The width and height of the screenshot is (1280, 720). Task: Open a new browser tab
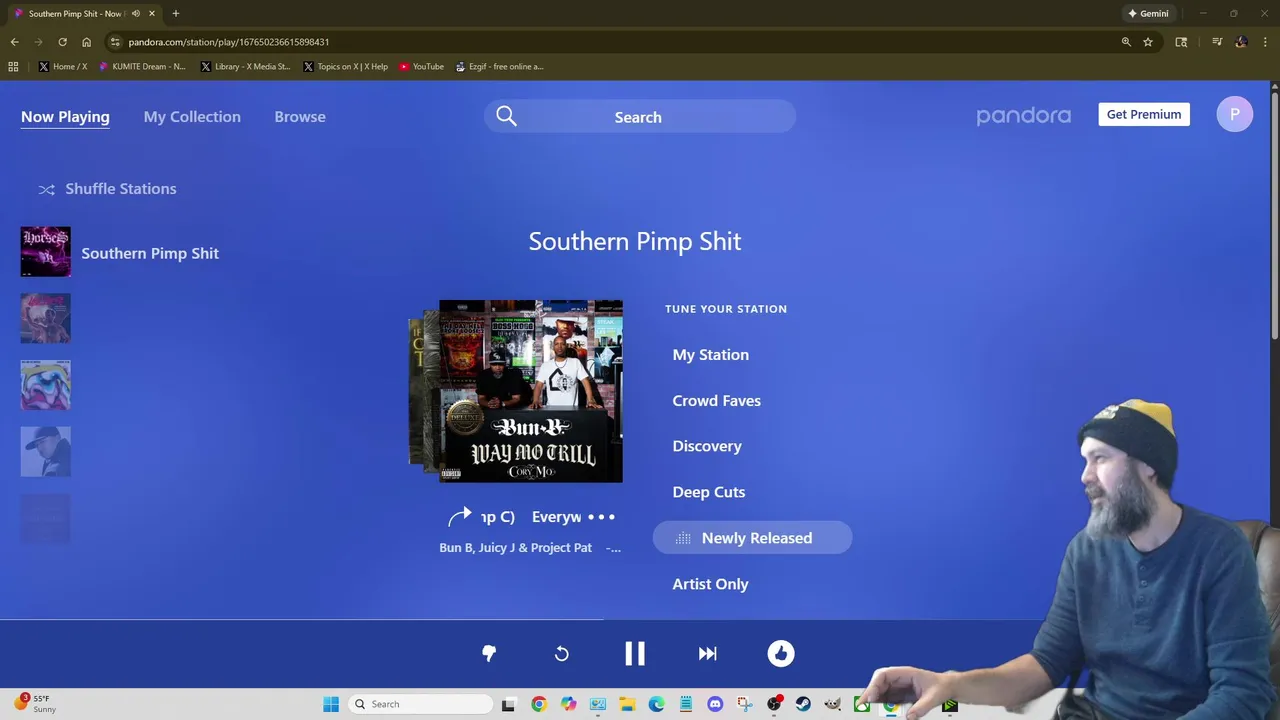pyautogui.click(x=176, y=14)
